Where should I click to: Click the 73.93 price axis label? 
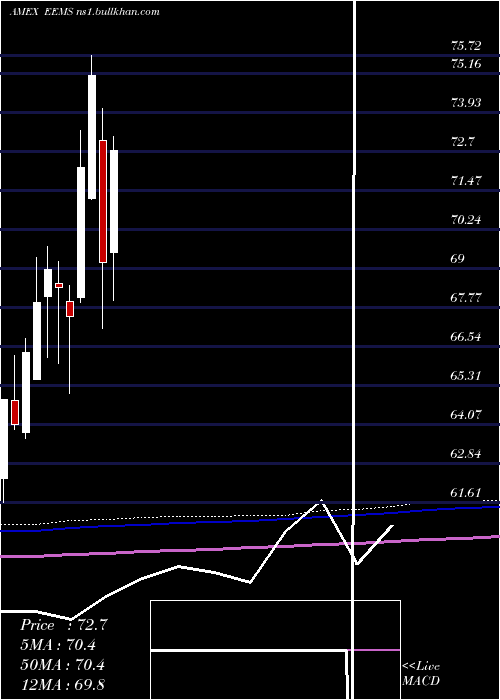[x=466, y=103]
